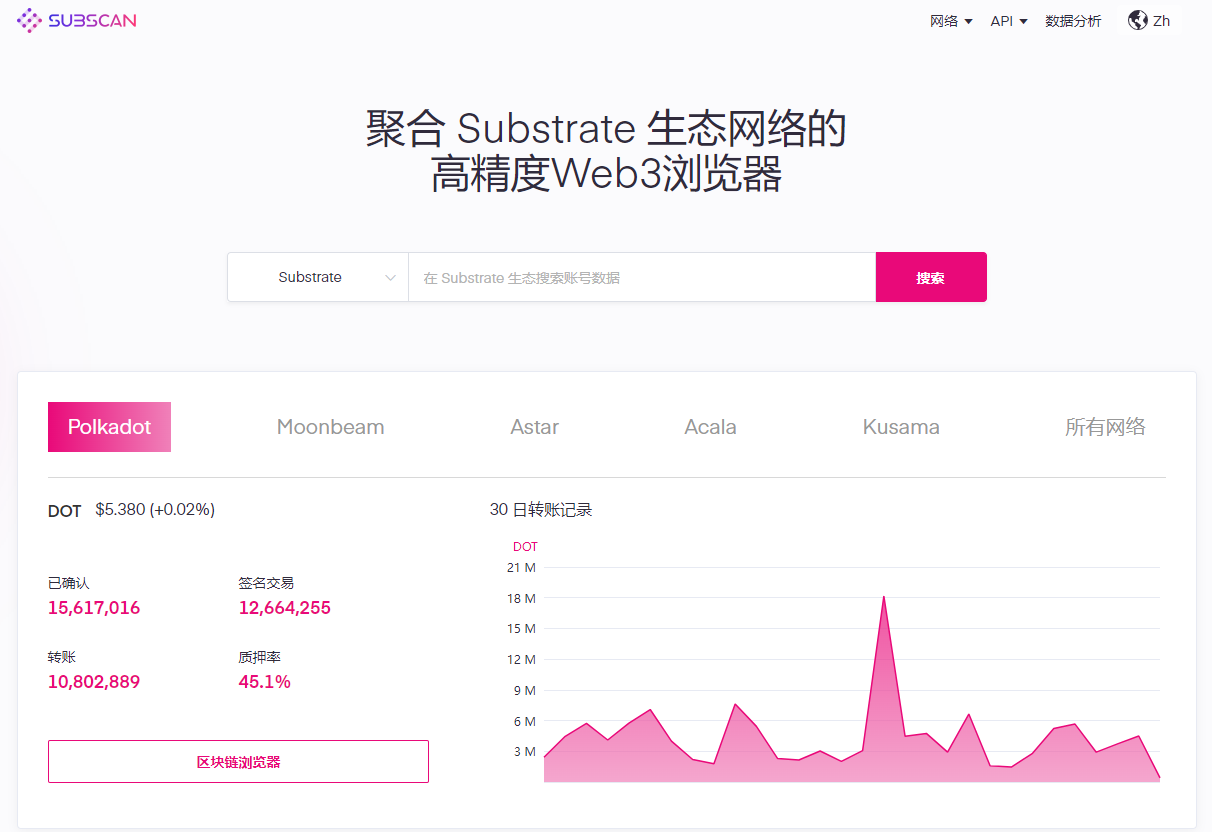Switch to the Astar tab
Image resolution: width=1212 pixels, height=832 pixels.
click(x=534, y=427)
